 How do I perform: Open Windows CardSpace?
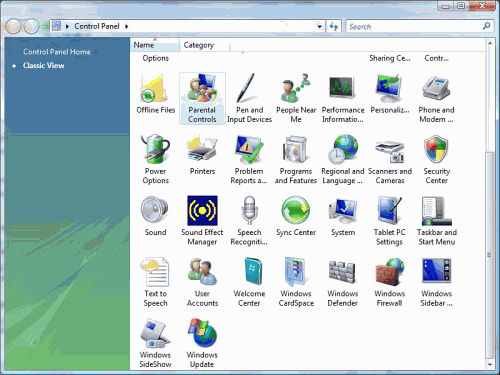(296, 282)
